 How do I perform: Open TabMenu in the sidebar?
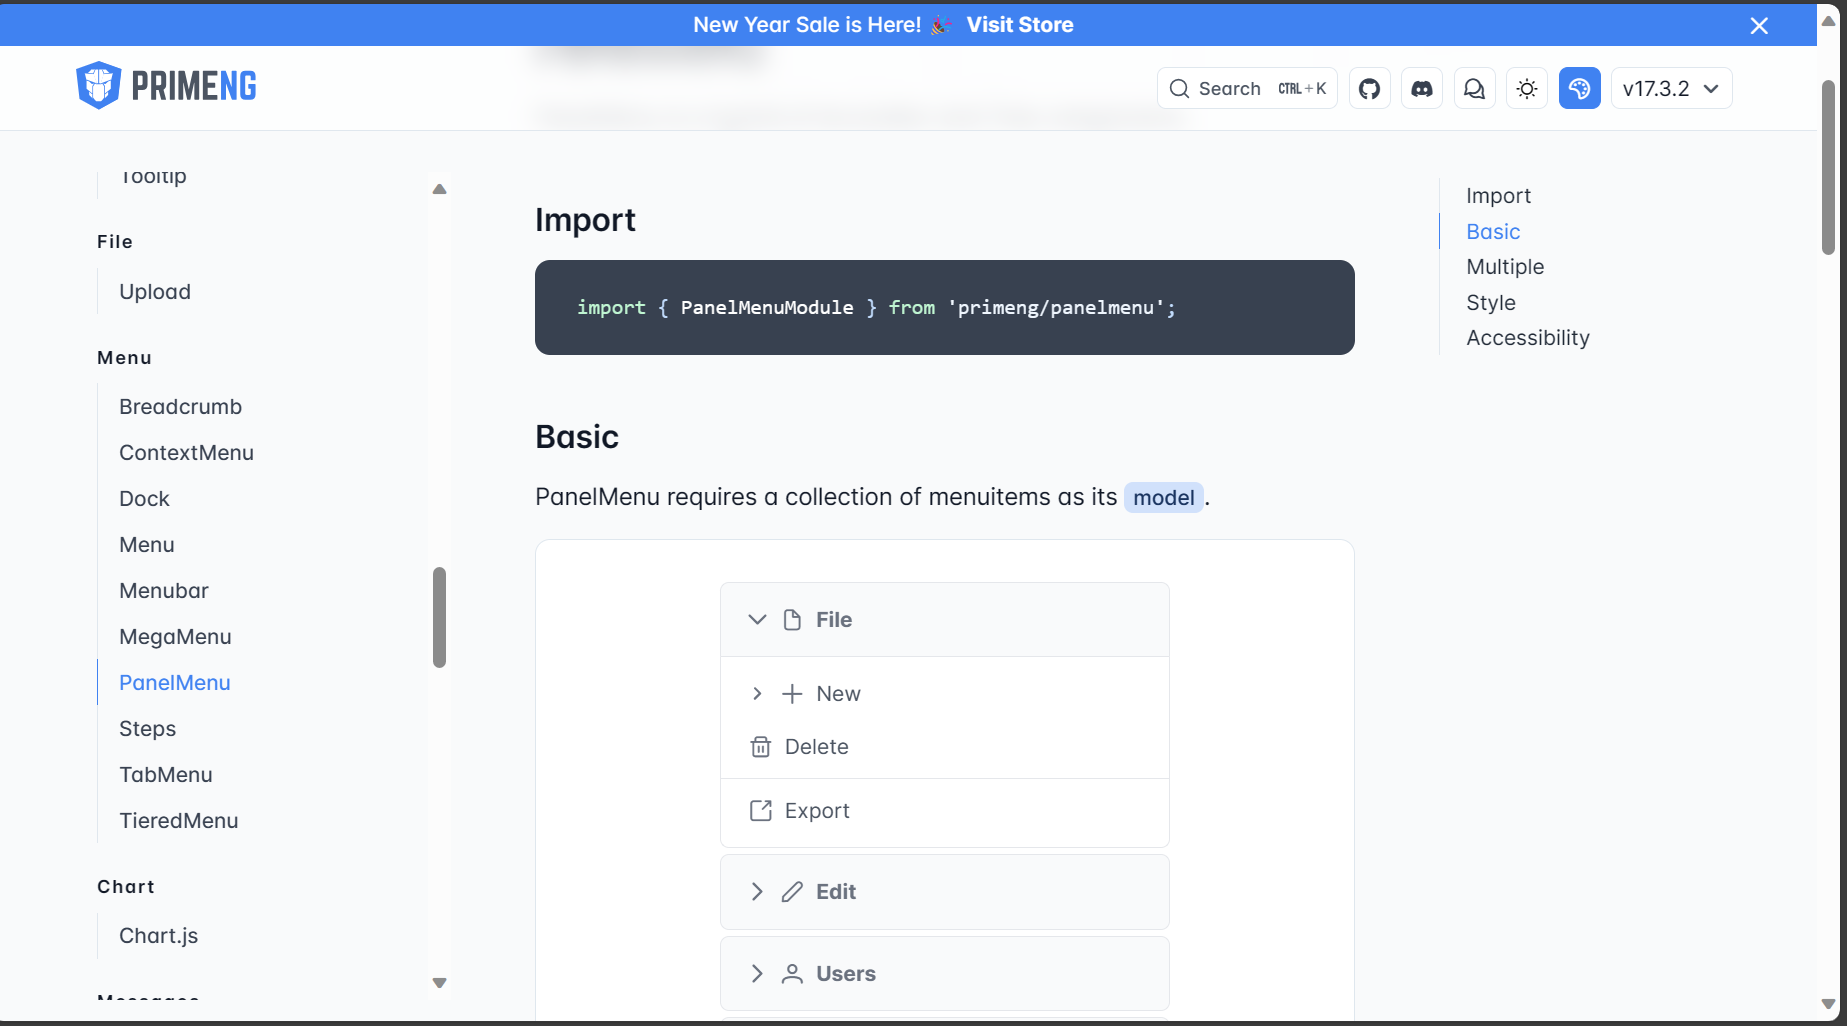166,775
